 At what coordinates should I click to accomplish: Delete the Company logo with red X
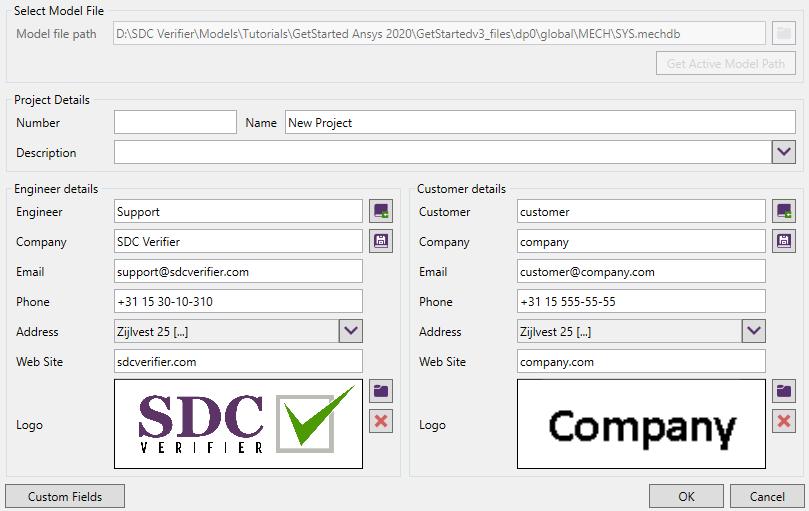pyautogui.click(x=784, y=421)
